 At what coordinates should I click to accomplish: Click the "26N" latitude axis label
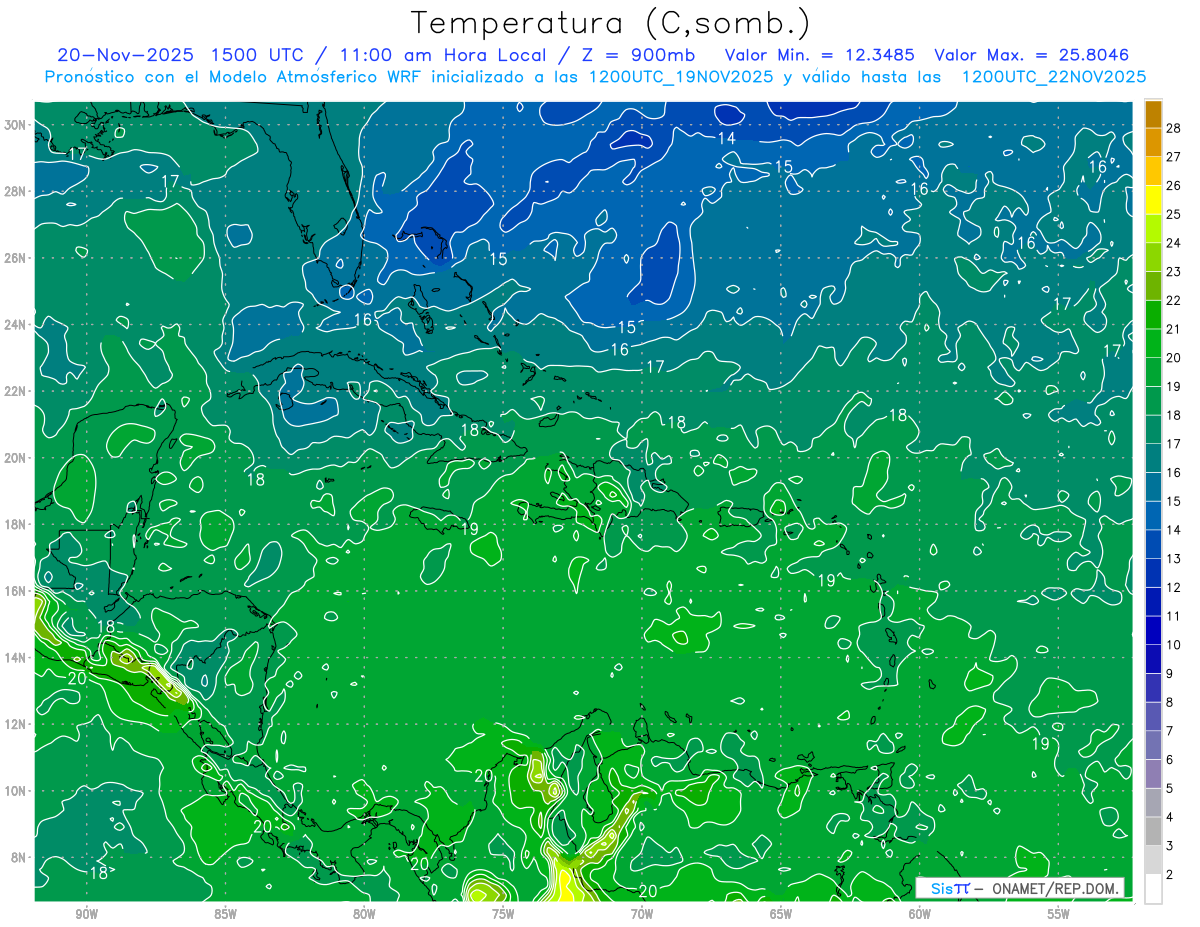click(17, 258)
